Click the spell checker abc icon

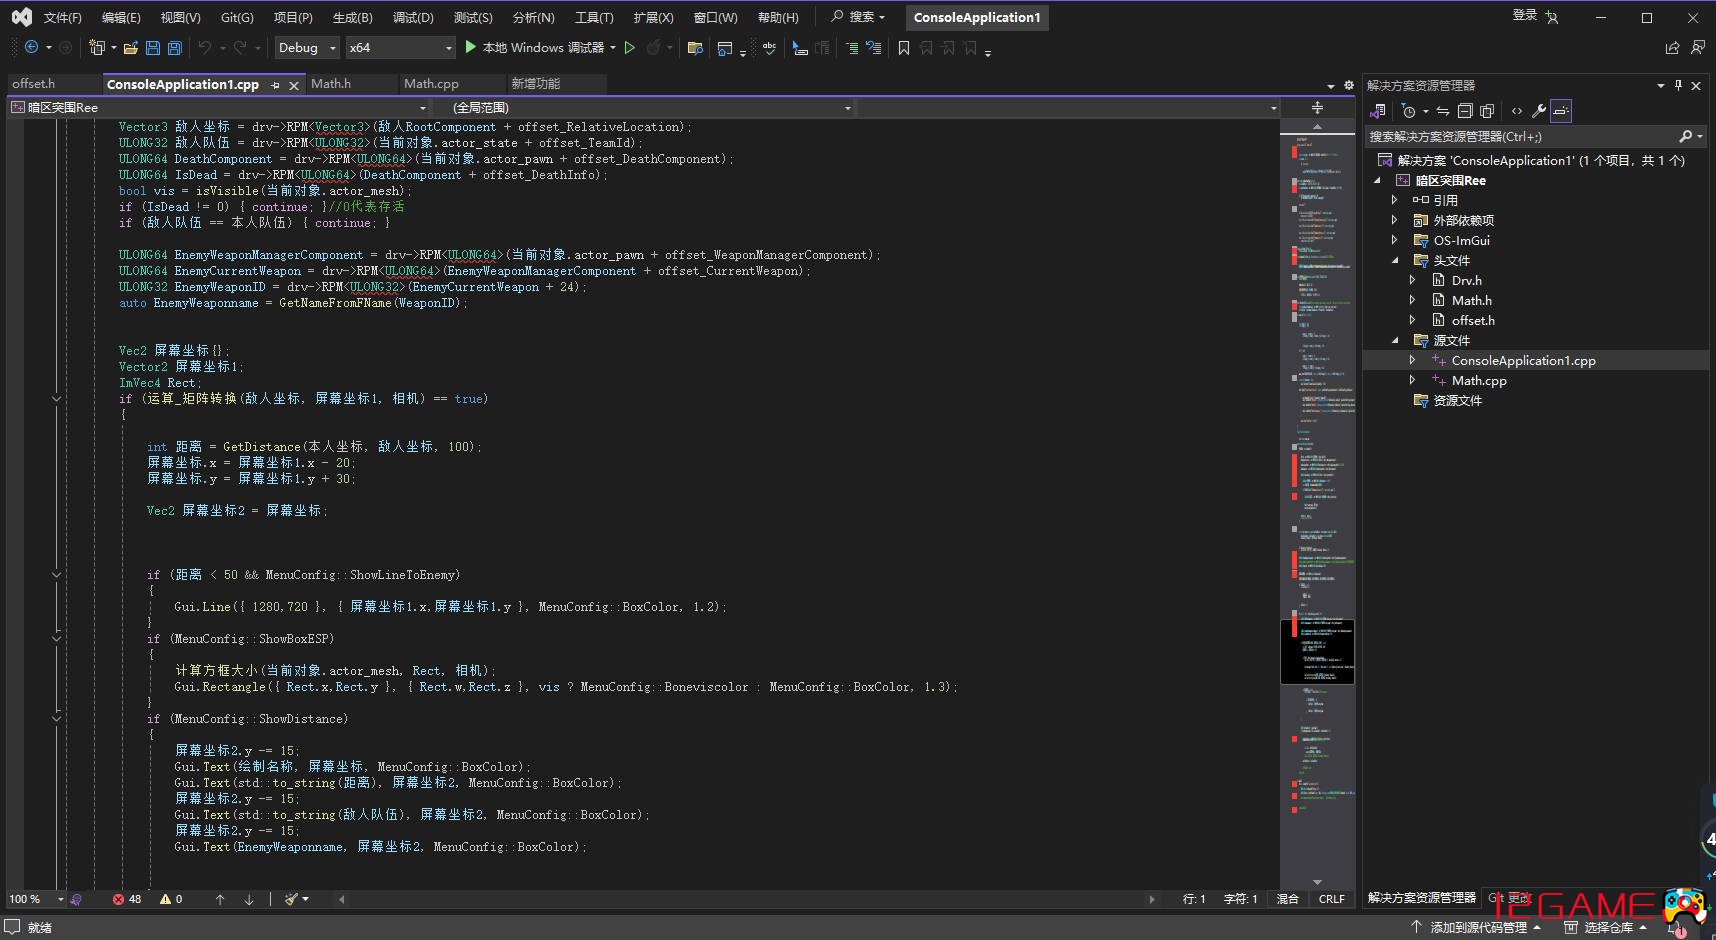769,47
